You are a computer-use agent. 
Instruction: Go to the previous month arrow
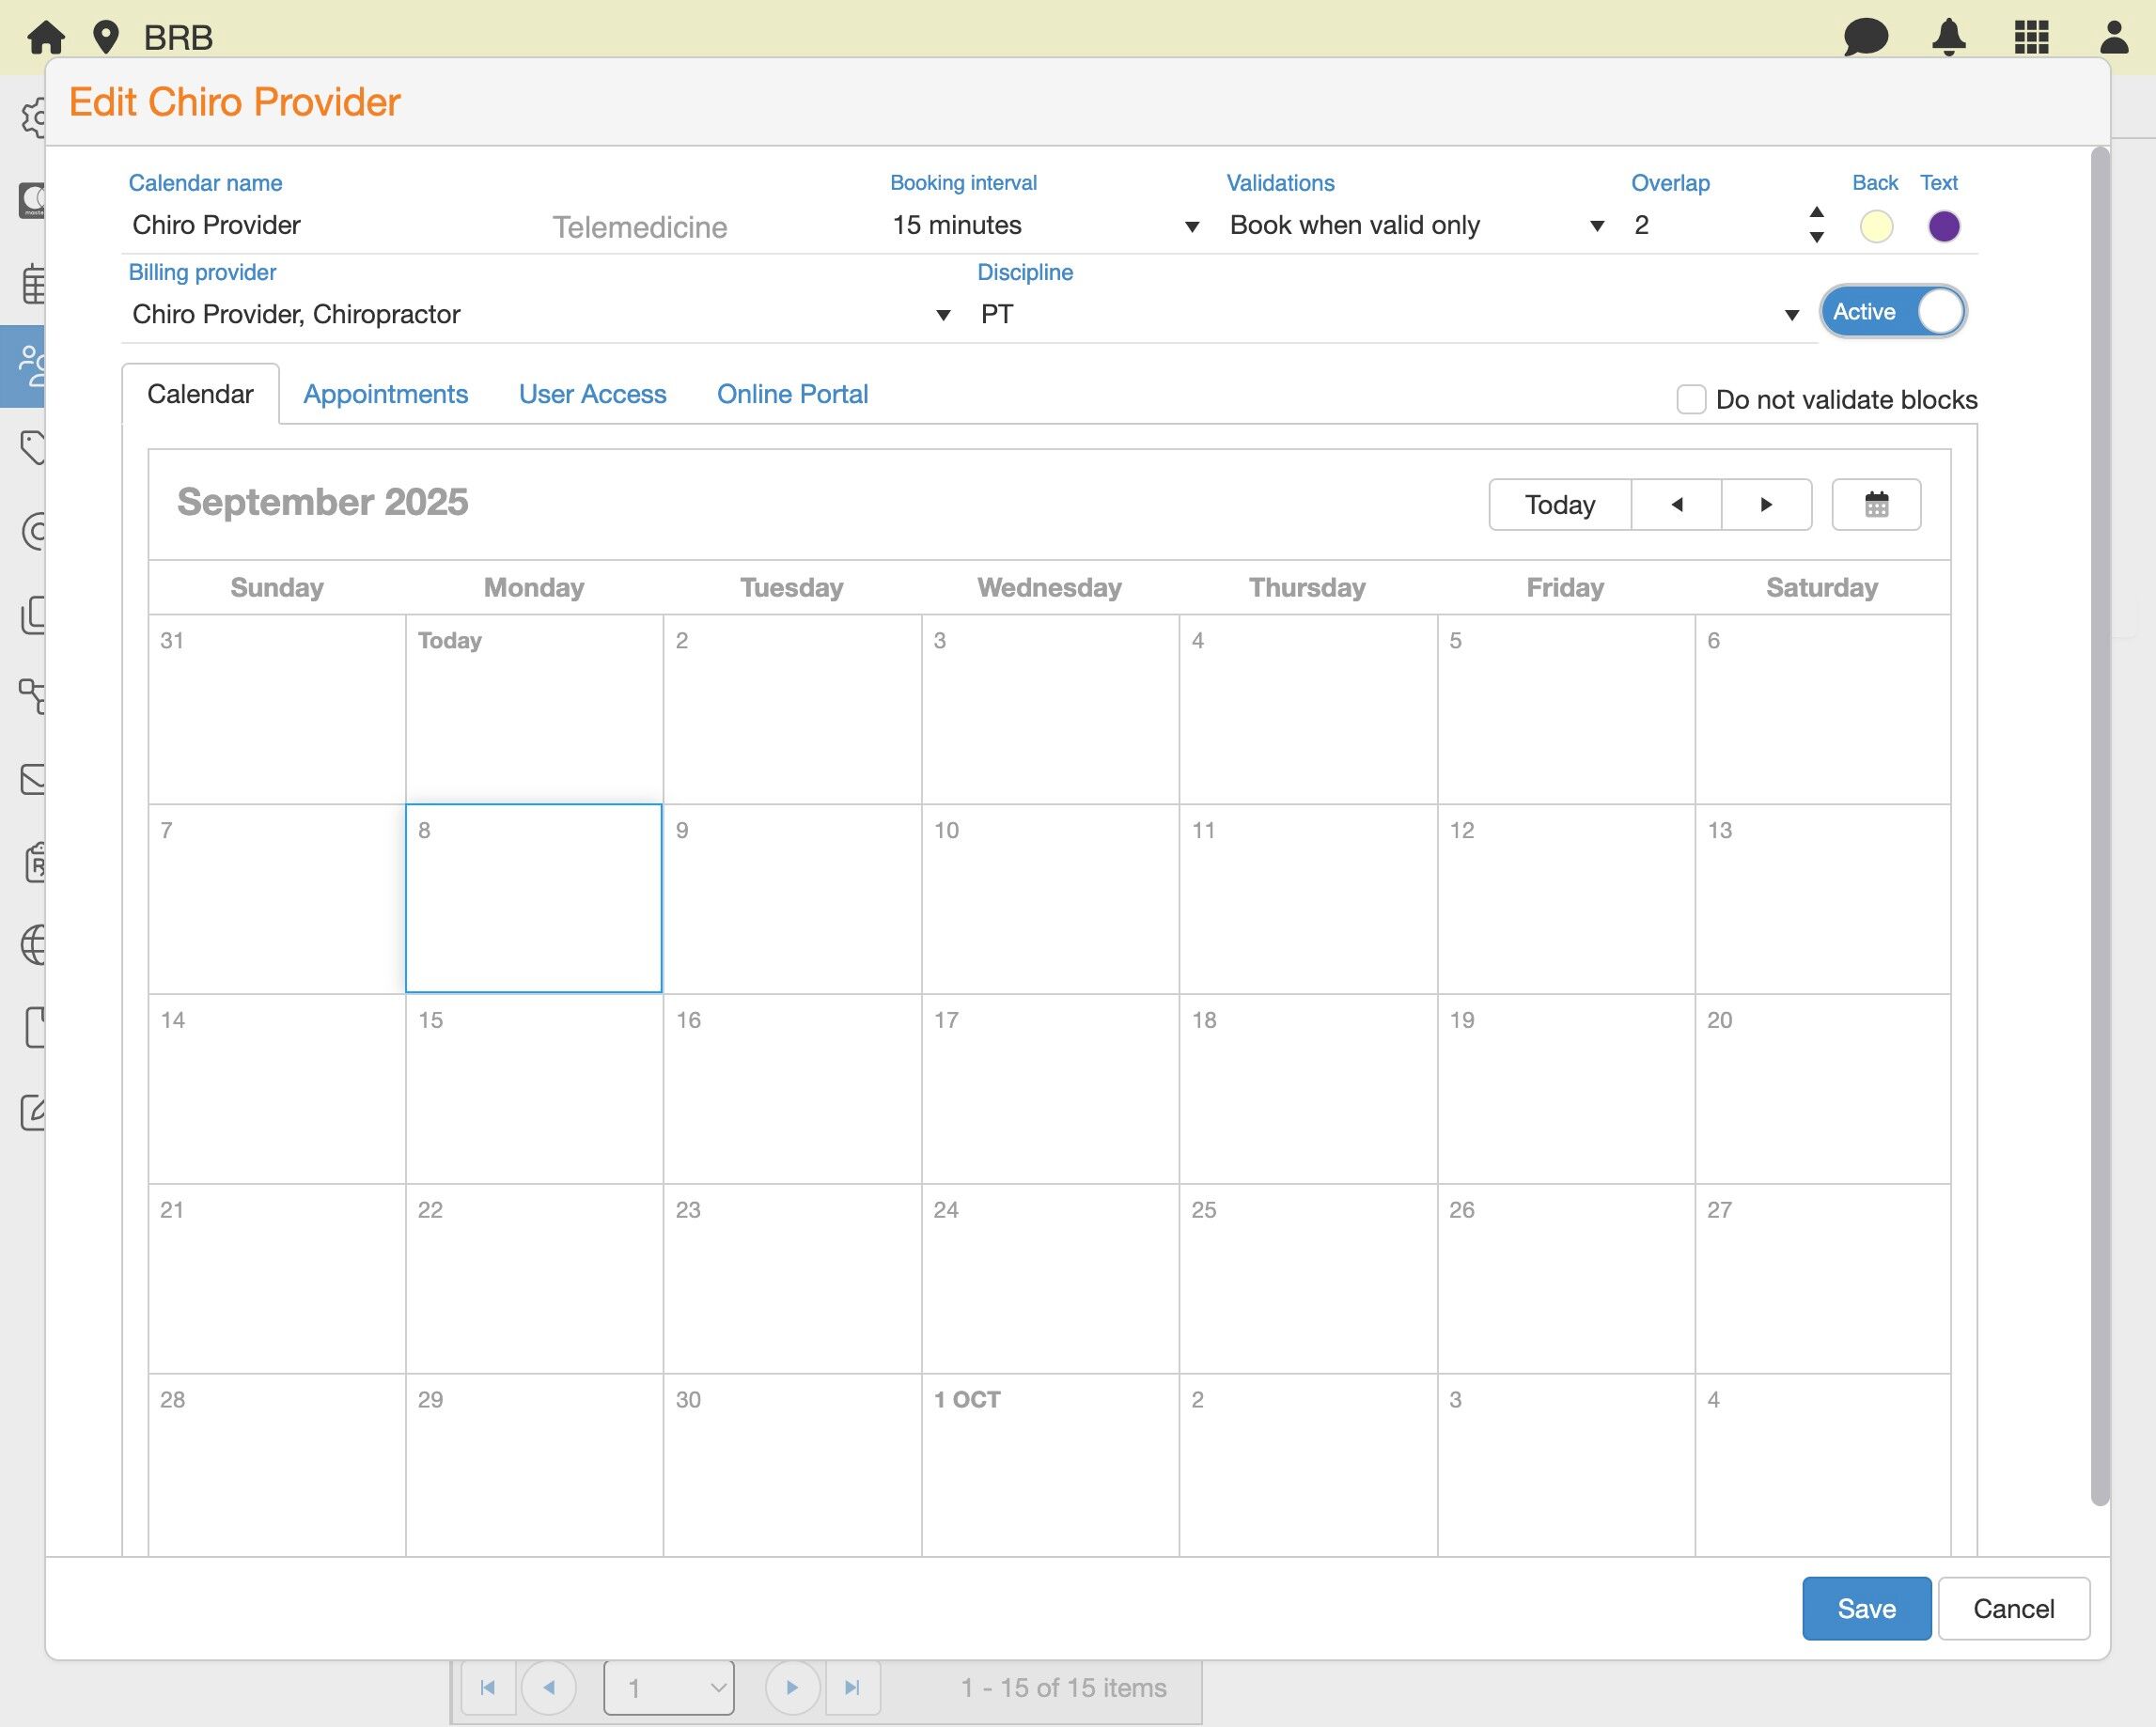point(1676,504)
